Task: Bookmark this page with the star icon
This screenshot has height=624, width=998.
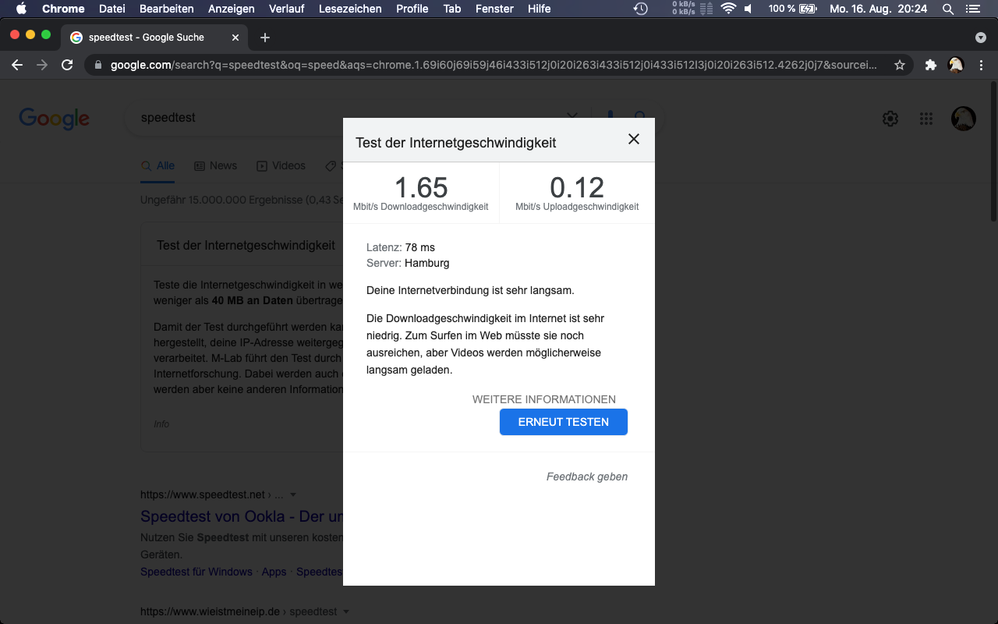Action: pos(899,64)
